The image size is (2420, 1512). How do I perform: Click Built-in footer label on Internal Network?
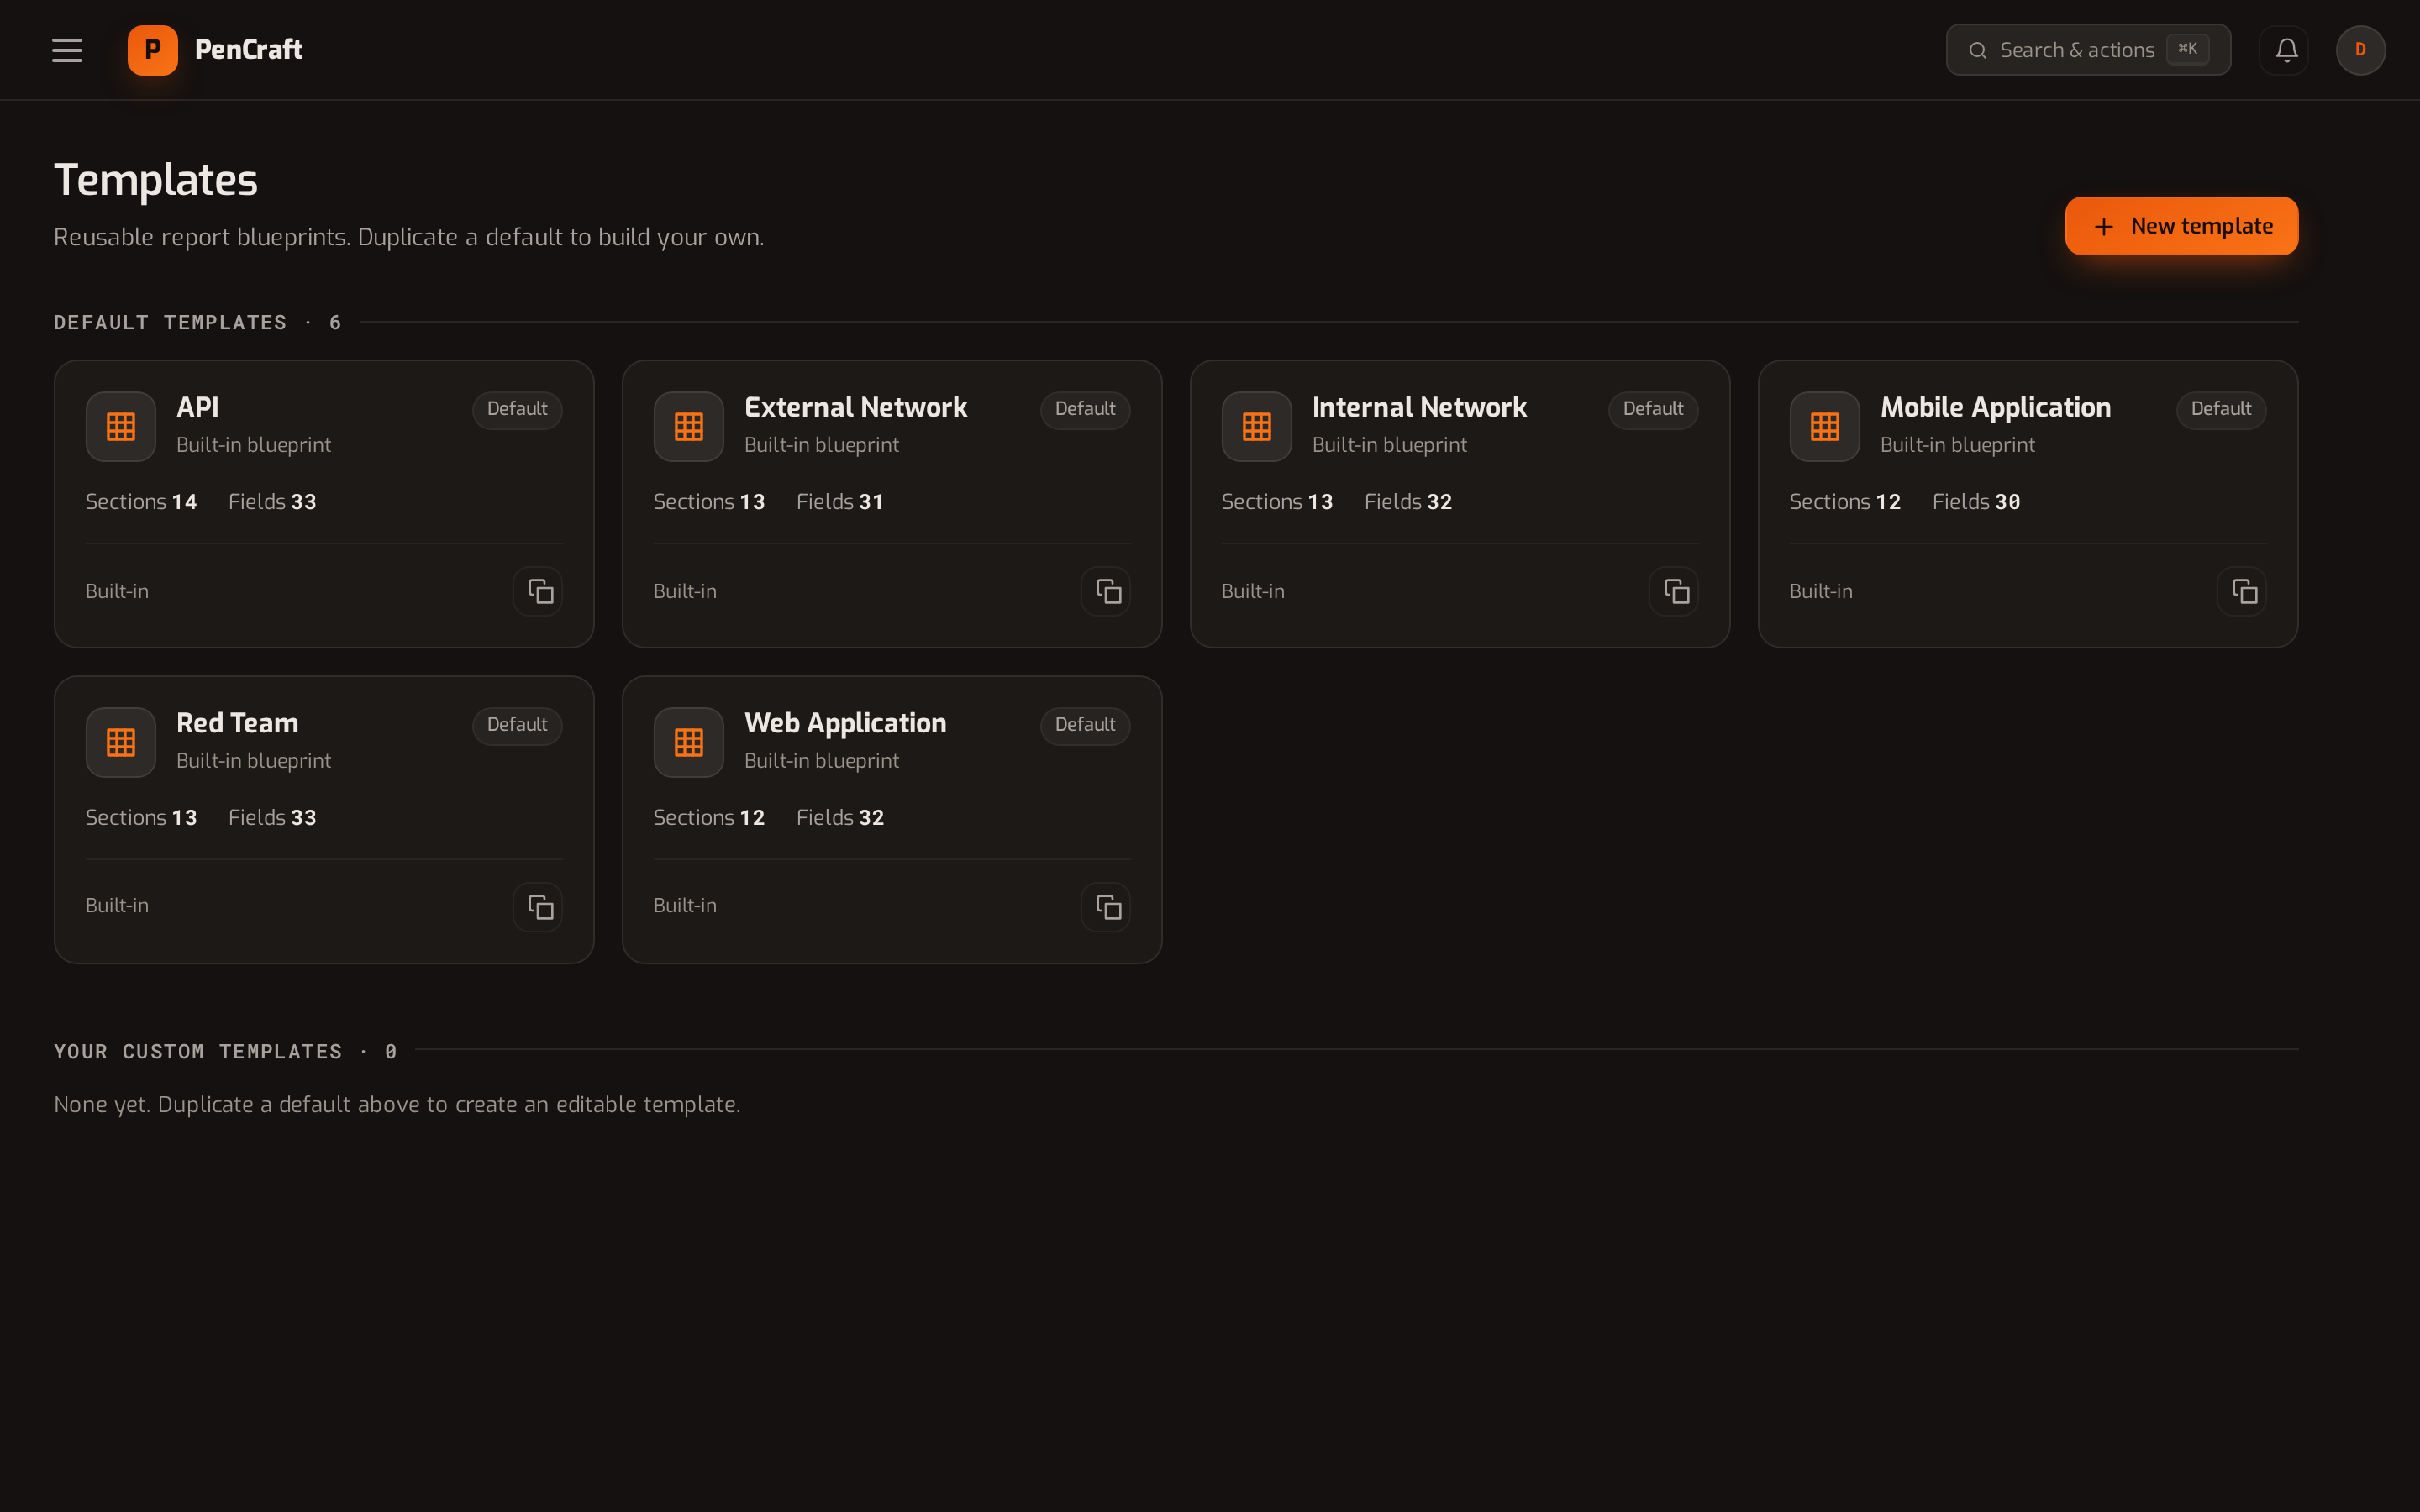pos(1253,592)
